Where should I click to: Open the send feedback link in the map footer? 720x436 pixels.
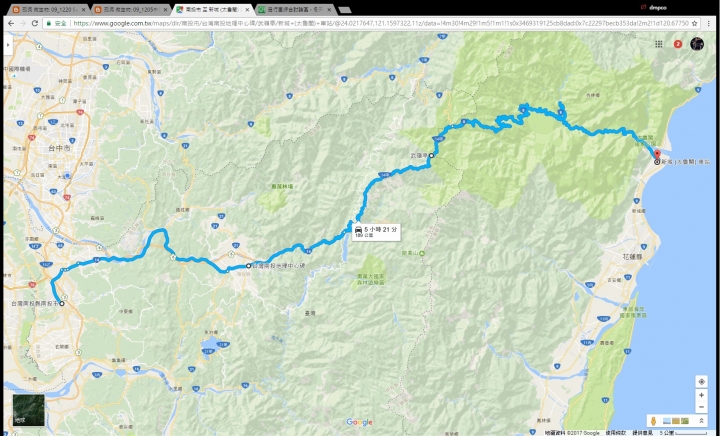[642, 433]
